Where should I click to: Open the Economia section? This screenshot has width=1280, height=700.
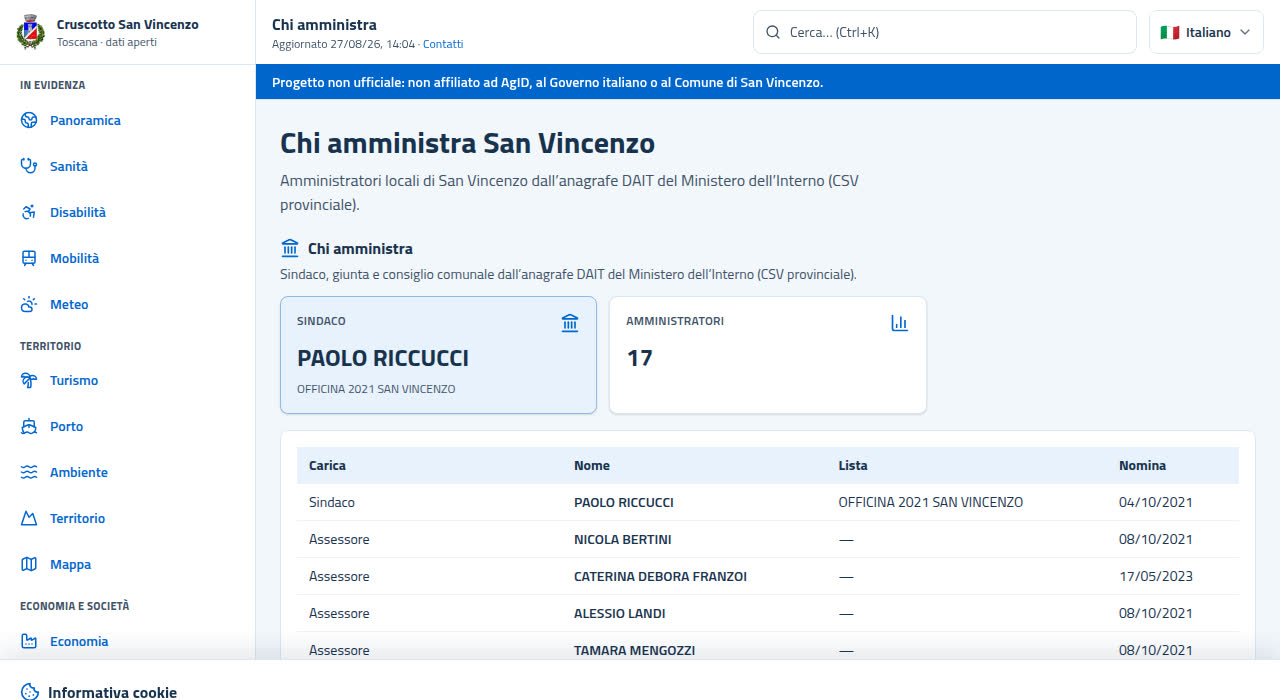(x=127, y=642)
